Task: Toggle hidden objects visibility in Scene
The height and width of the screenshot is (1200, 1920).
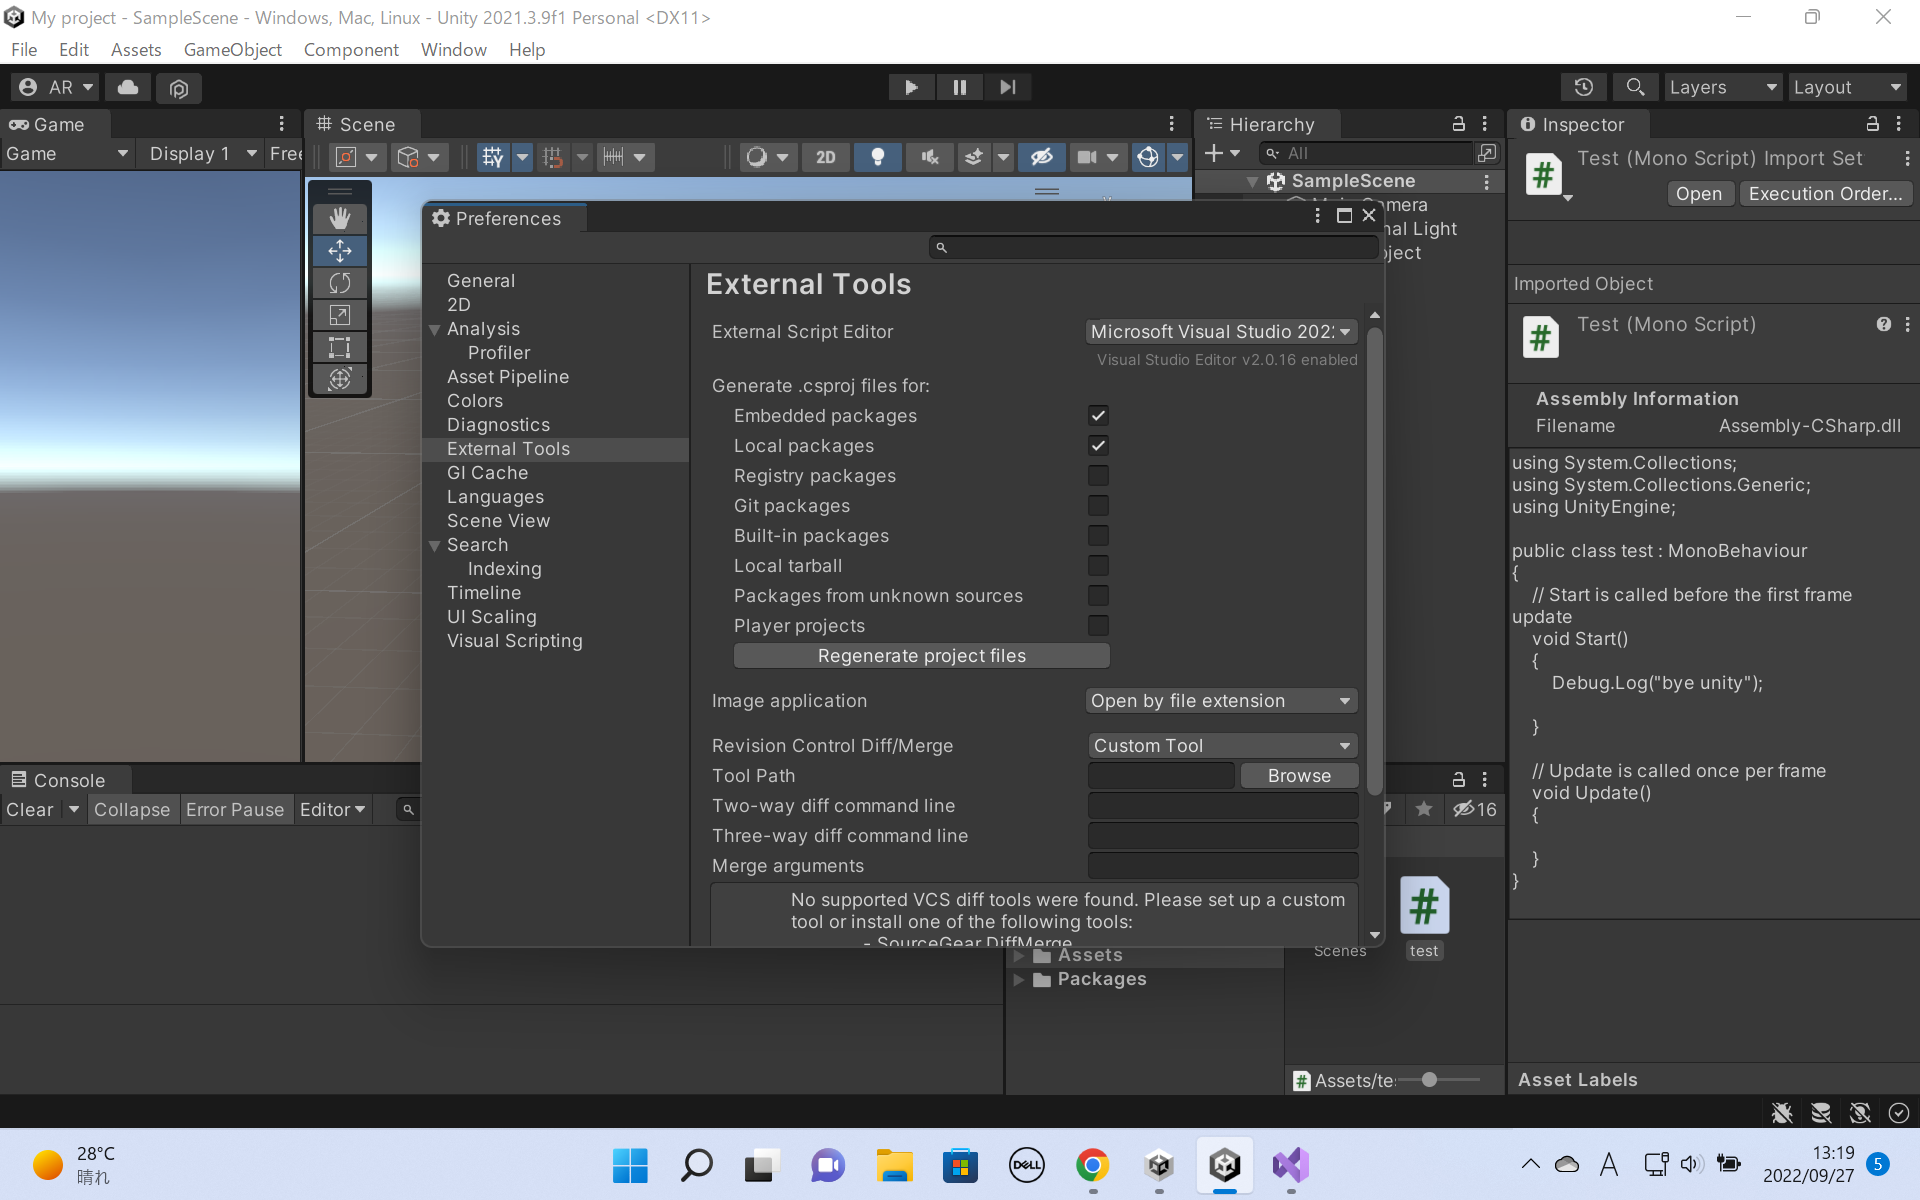Action: point(1041,156)
